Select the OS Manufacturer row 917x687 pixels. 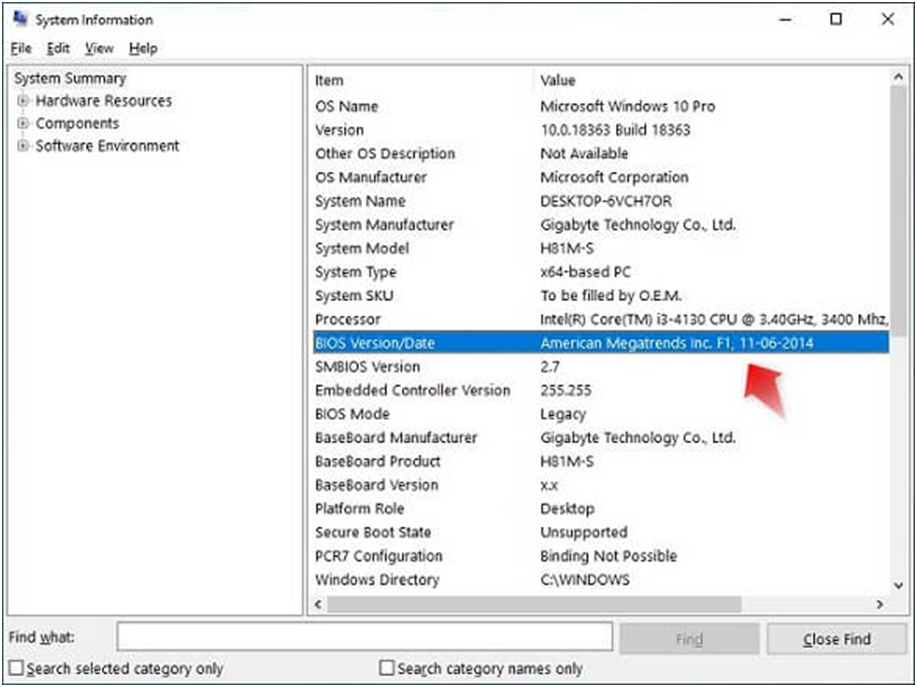pyautogui.click(x=601, y=177)
